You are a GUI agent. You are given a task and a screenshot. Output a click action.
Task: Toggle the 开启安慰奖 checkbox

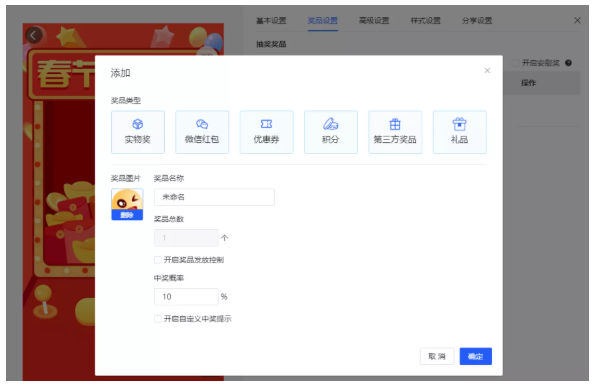(515, 63)
